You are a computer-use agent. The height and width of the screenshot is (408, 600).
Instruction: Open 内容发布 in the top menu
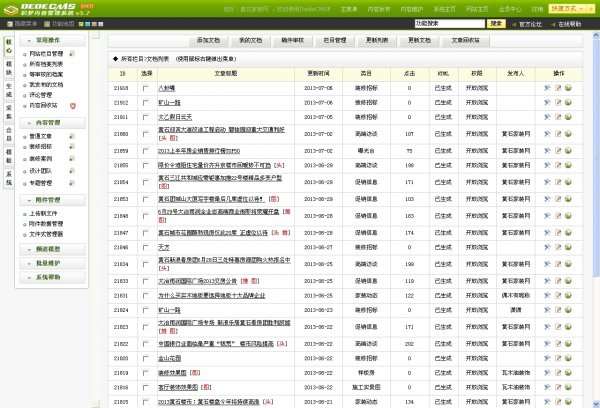pos(379,9)
